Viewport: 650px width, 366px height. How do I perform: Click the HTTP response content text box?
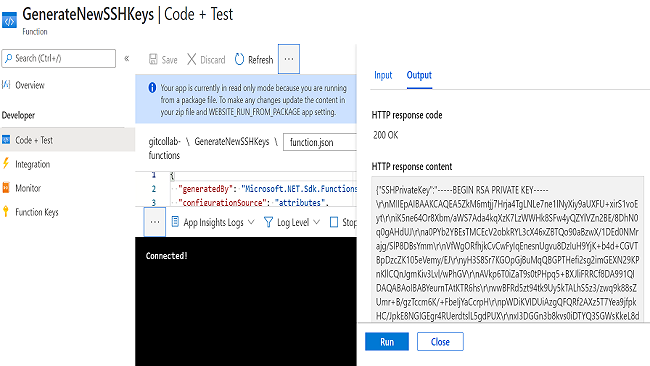[x=507, y=250]
